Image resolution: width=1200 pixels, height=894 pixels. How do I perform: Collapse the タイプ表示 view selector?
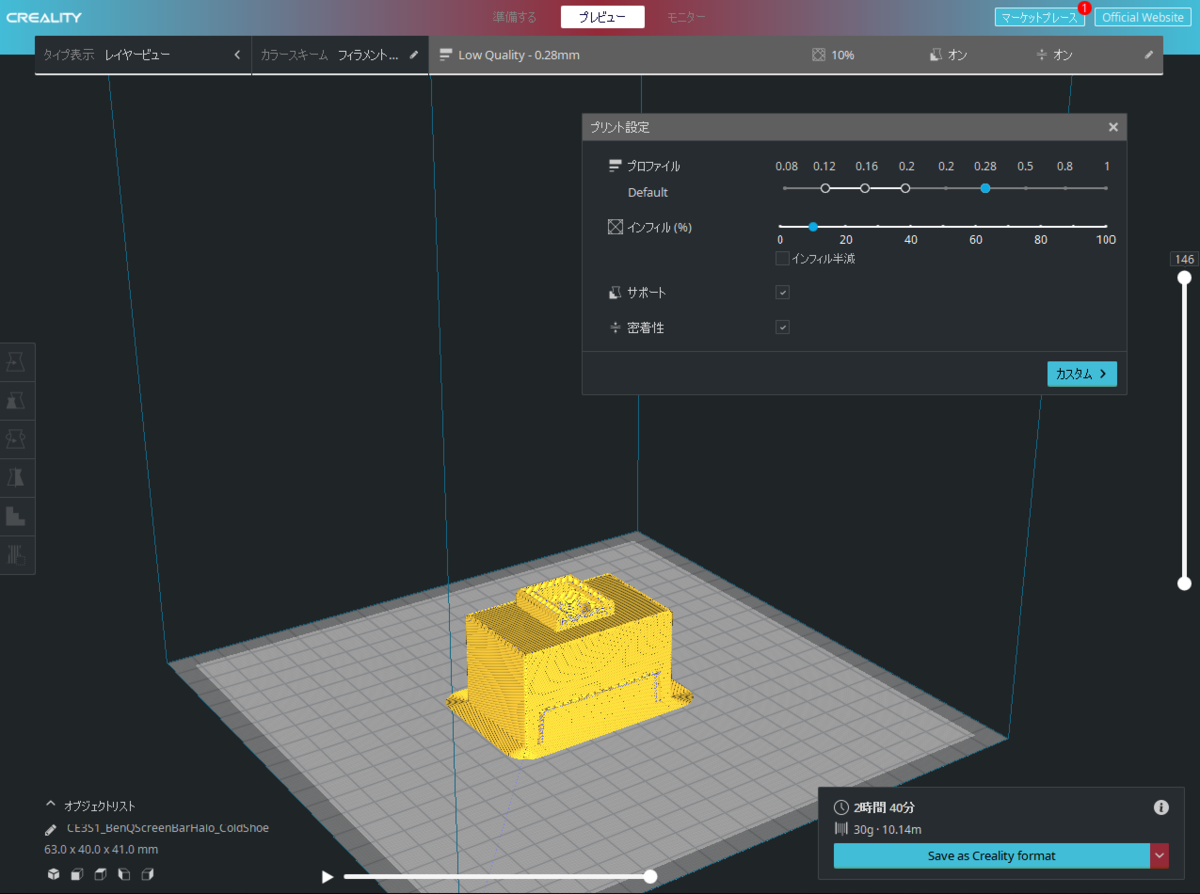tap(237, 55)
